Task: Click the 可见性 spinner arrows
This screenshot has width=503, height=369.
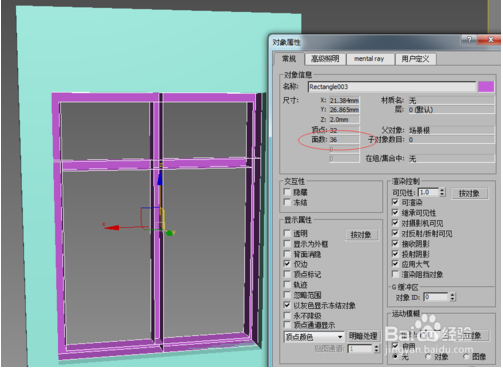Action: [442, 192]
